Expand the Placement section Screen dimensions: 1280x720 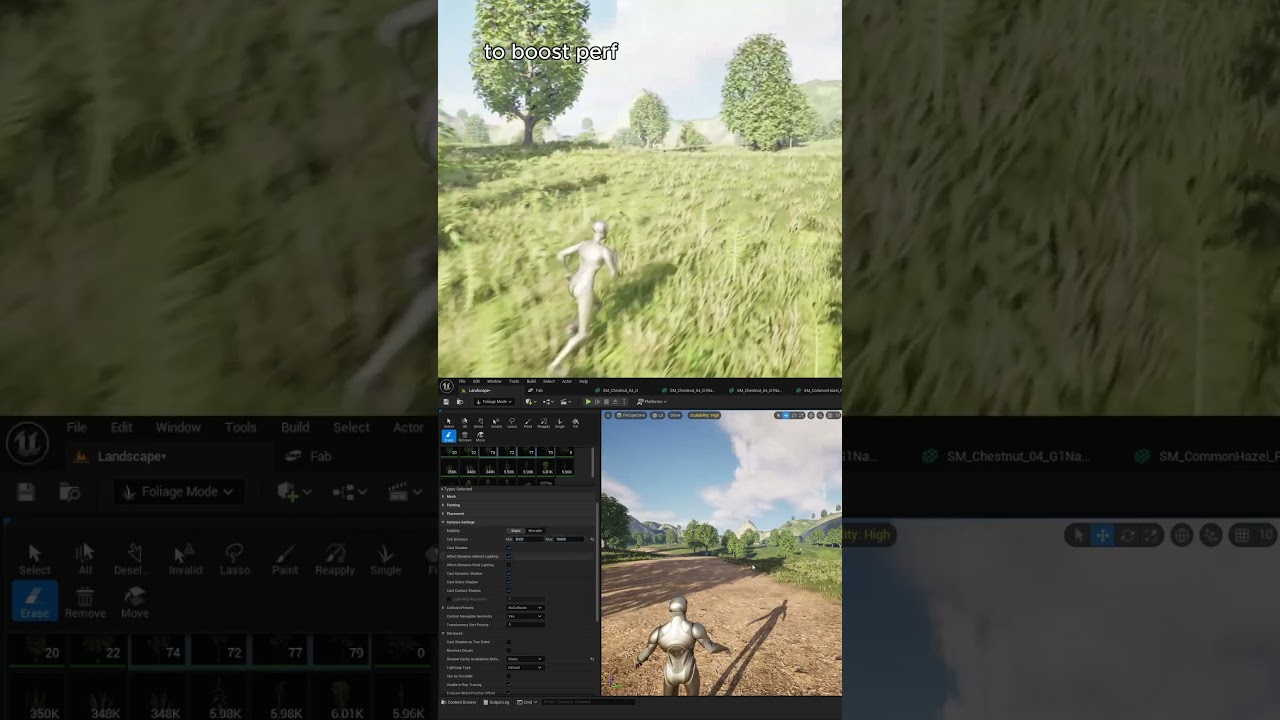tap(443, 514)
